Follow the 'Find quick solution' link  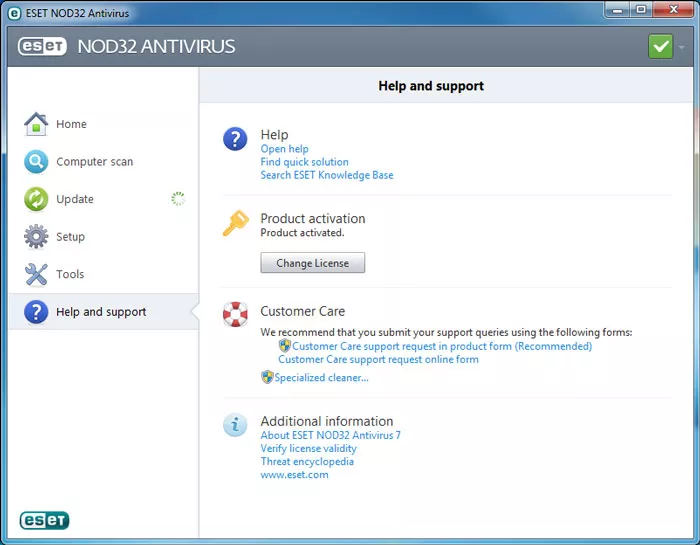click(304, 162)
